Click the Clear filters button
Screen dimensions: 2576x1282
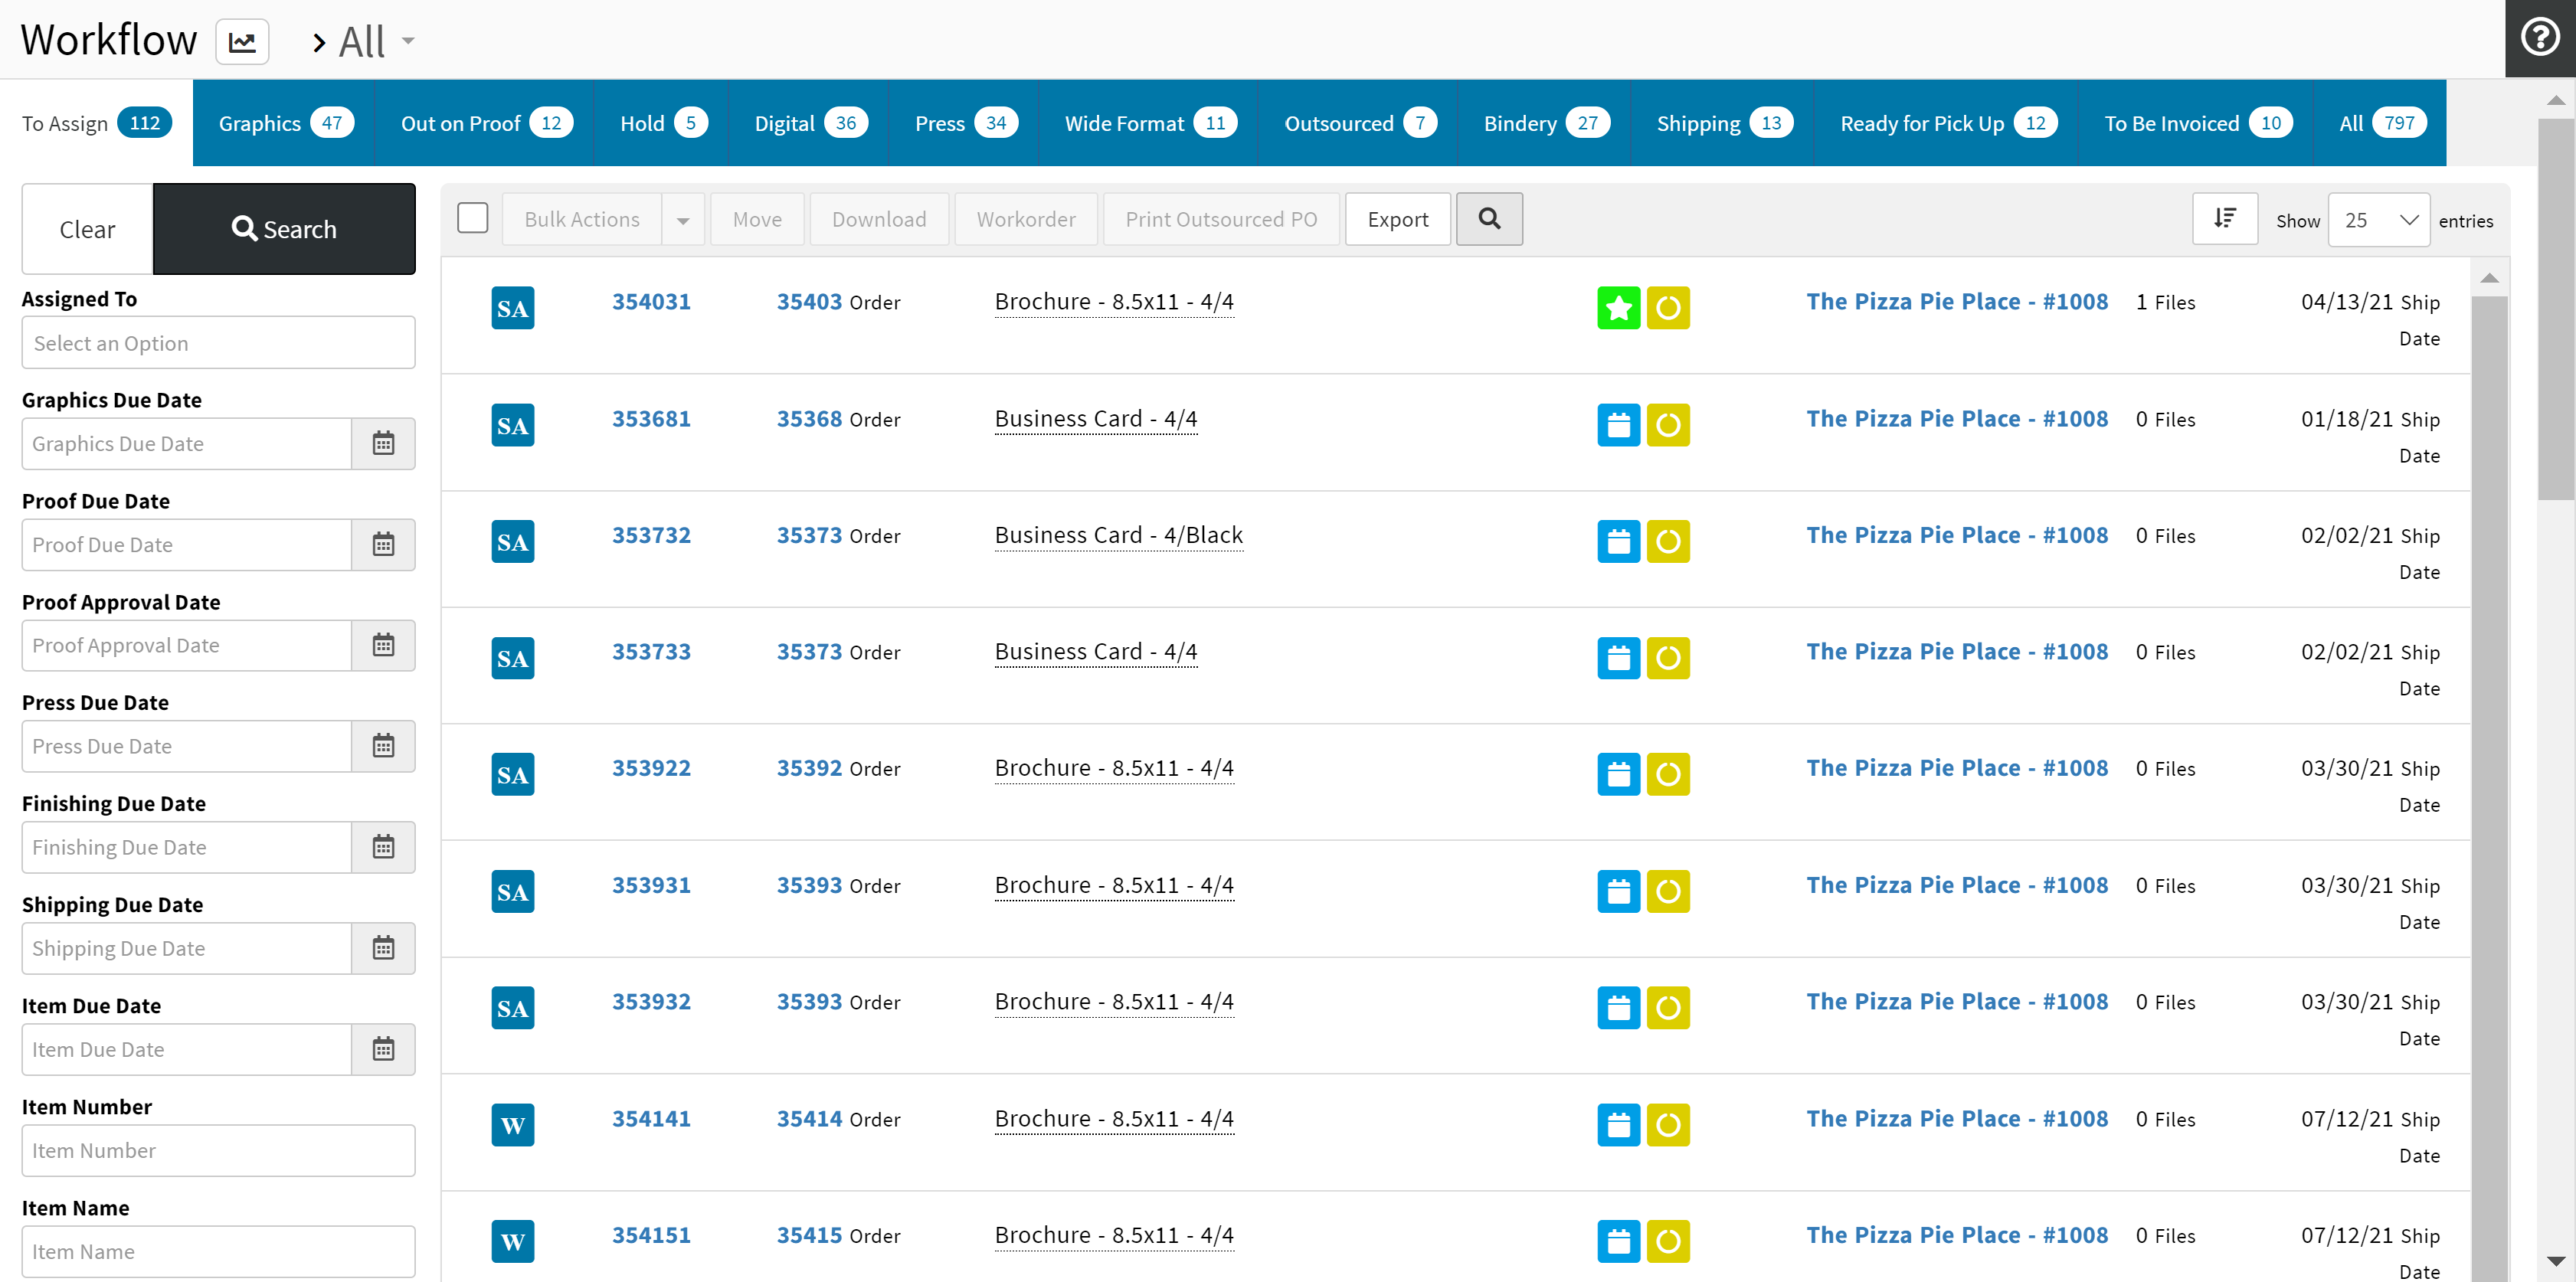click(87, 229)
